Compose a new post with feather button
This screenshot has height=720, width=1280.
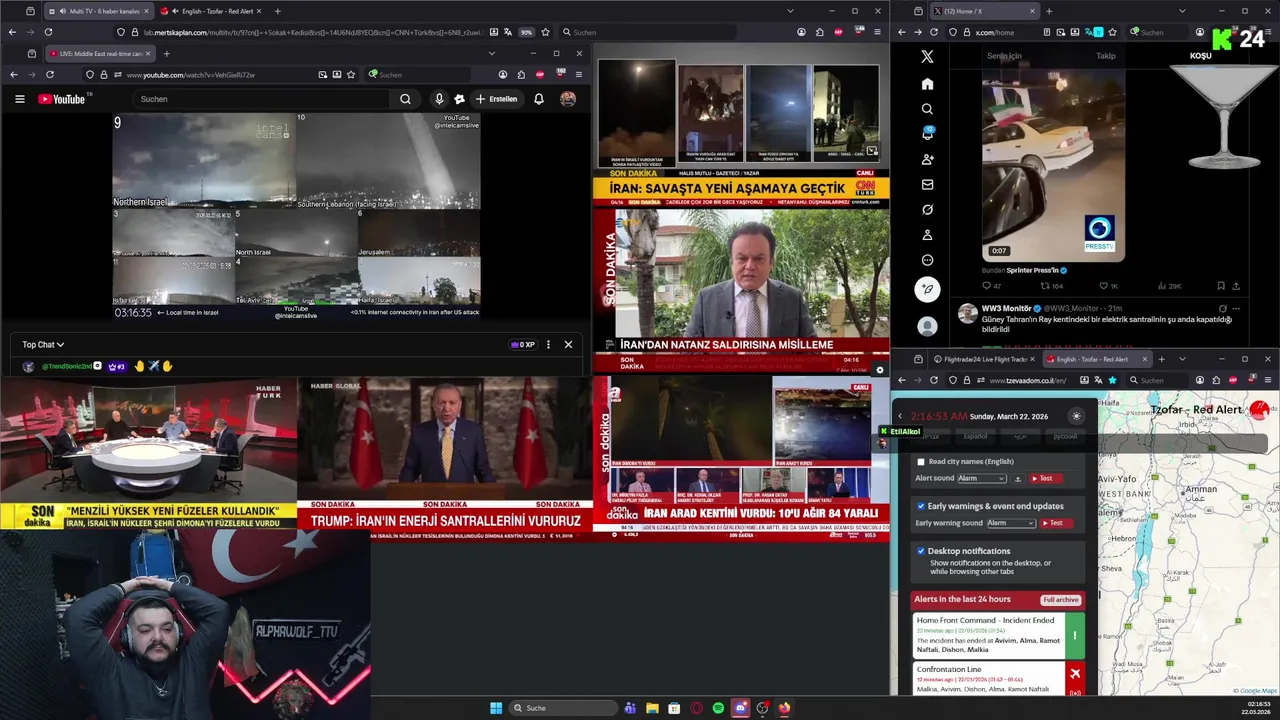point(927,289)
